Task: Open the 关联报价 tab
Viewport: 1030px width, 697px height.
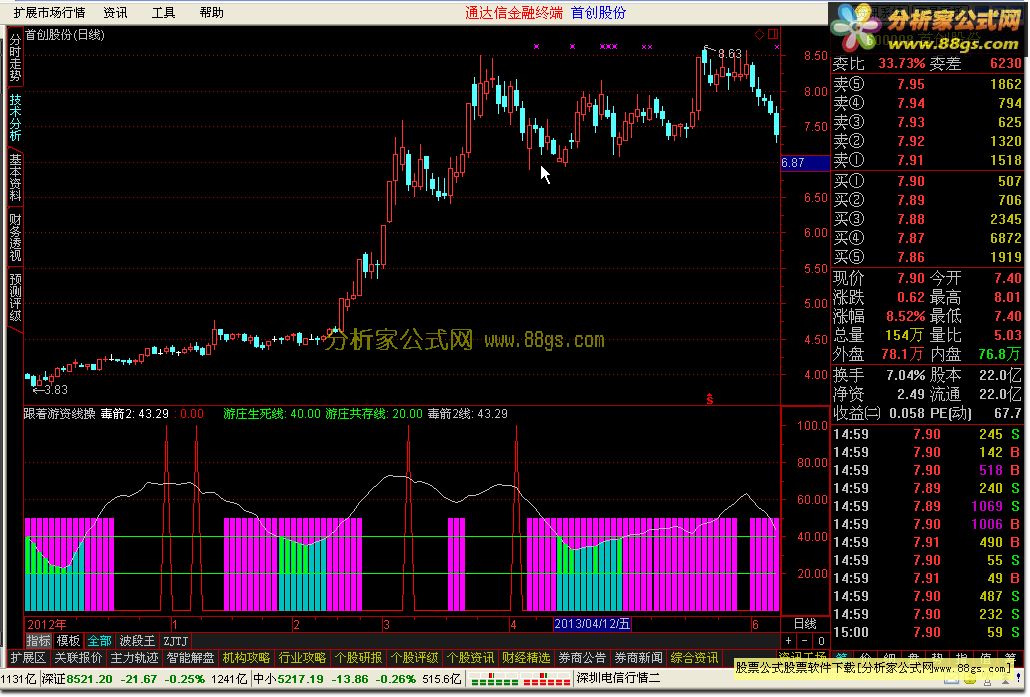Action: point(78,658)
